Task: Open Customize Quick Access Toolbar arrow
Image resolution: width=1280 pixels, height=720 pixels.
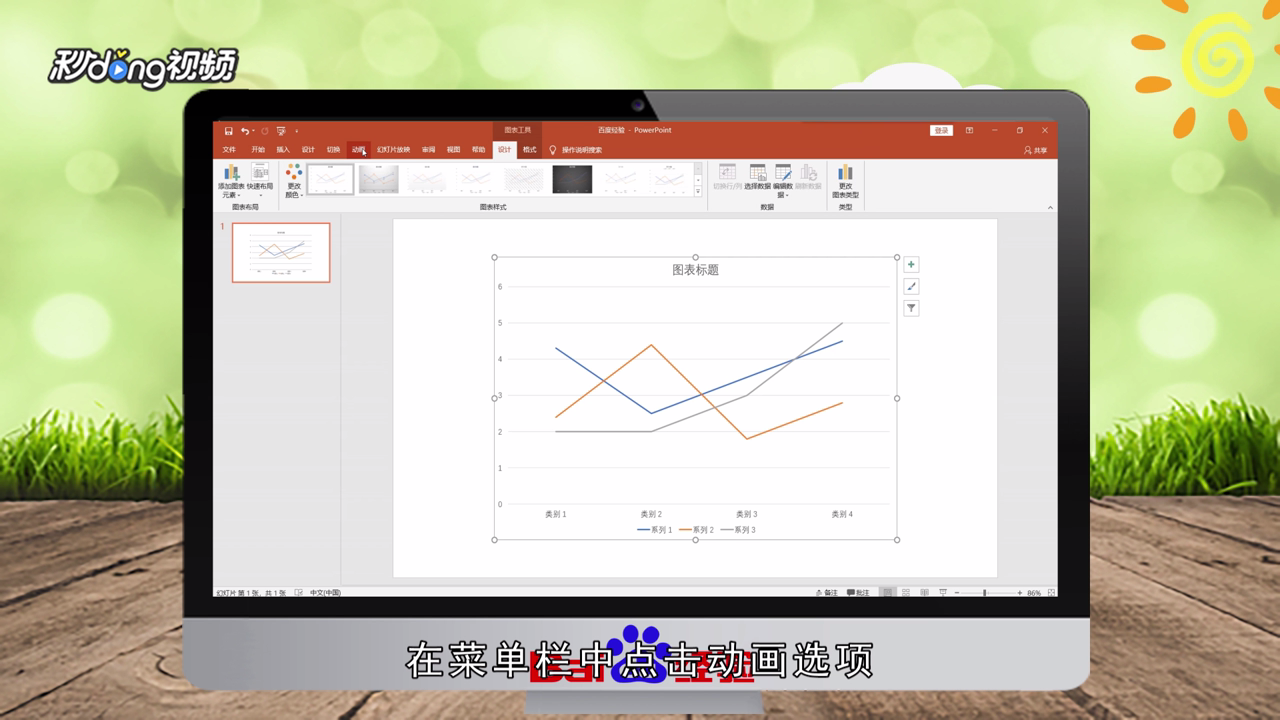Action: (296, 131)
